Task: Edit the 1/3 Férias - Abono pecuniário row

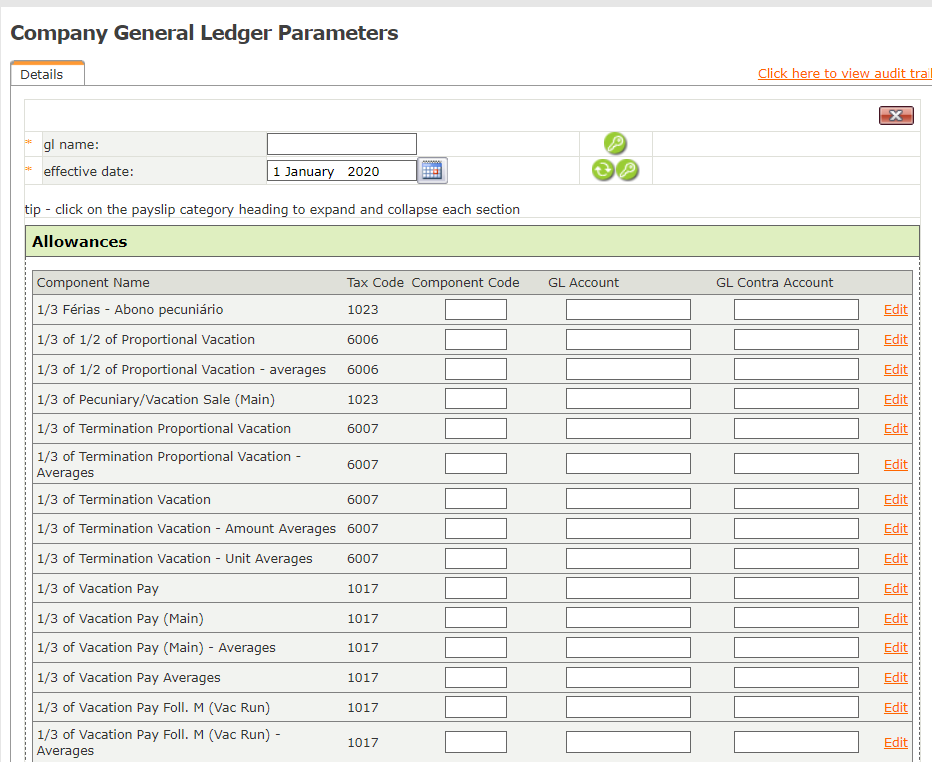Action: tap(895, 310)
